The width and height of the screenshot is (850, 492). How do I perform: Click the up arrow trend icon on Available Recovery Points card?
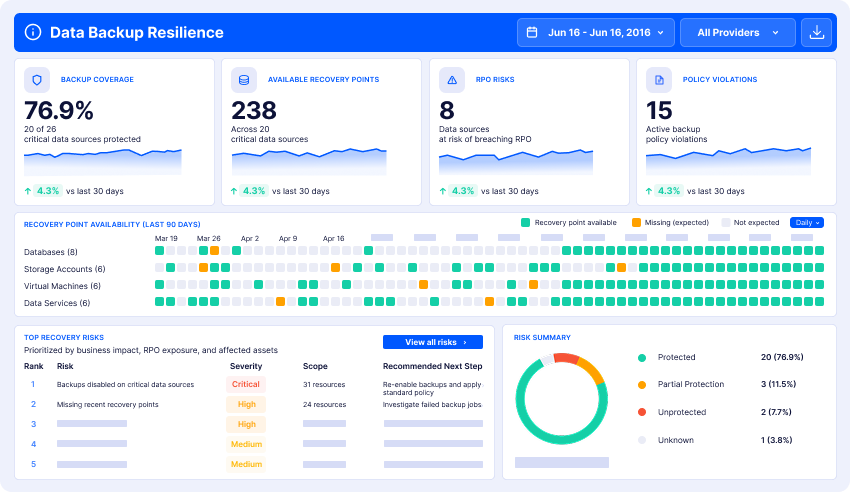[234, 191]
